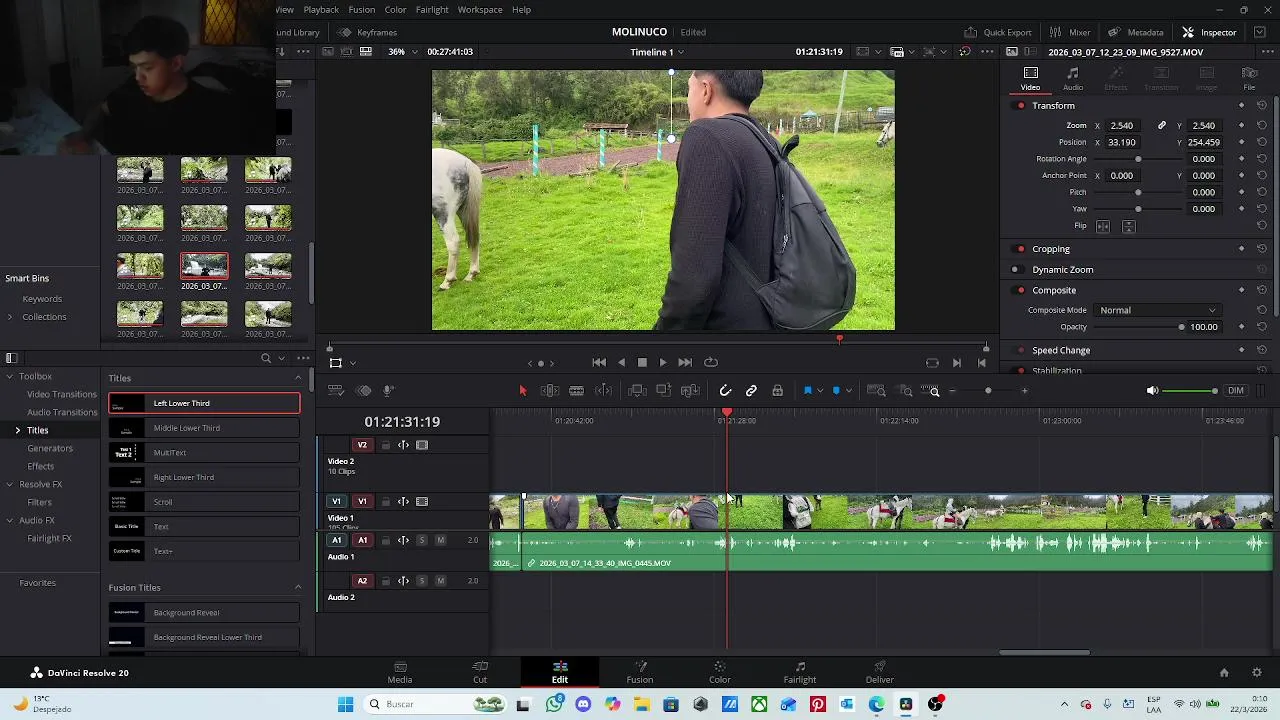This screenshot has height=720, width=1280.
Task: Flip the clip vertically
Action: click(x=1128, y=227)
